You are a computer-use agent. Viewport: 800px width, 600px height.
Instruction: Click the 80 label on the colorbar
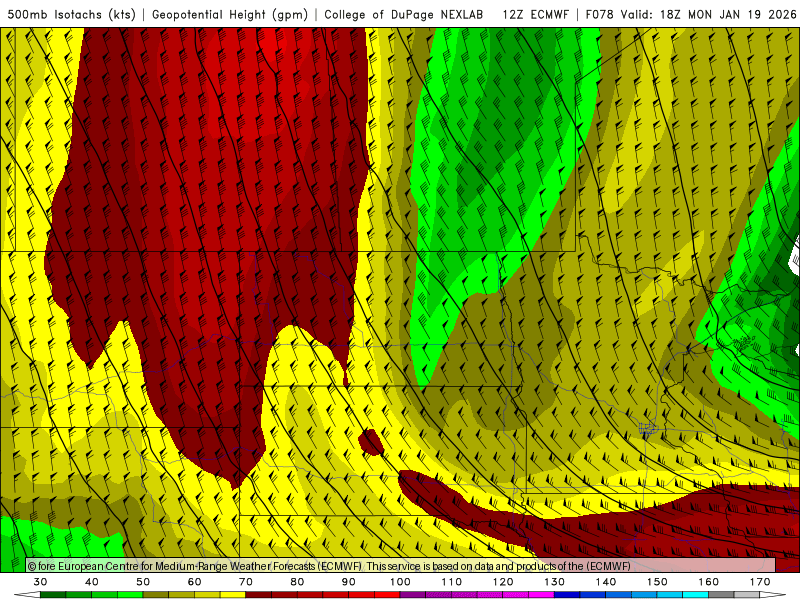point(297,582)
